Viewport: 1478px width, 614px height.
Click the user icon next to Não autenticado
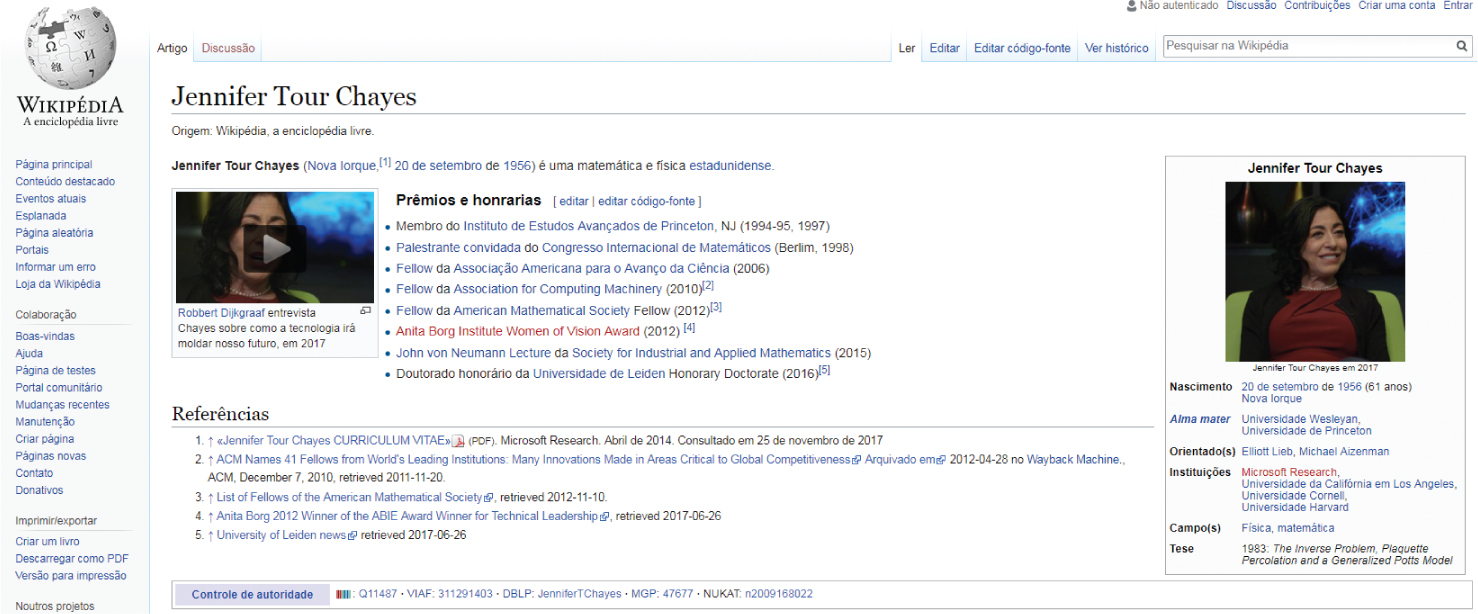point(1132,6)
